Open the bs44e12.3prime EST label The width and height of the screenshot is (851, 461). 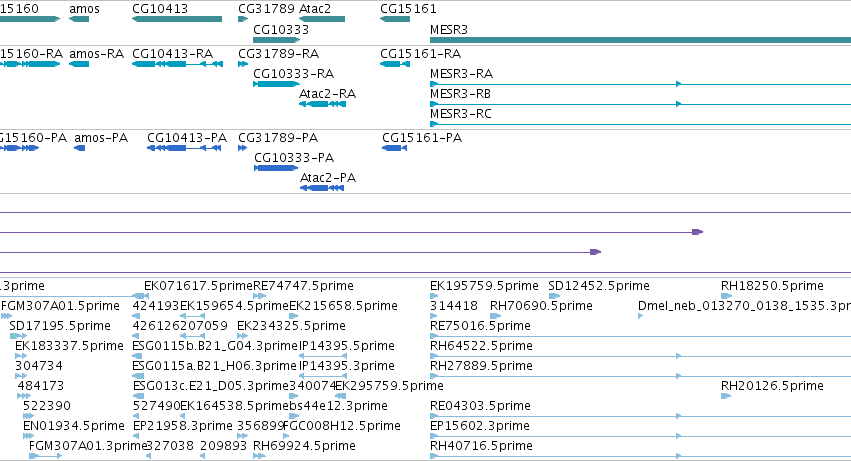(x=338, y=406)
